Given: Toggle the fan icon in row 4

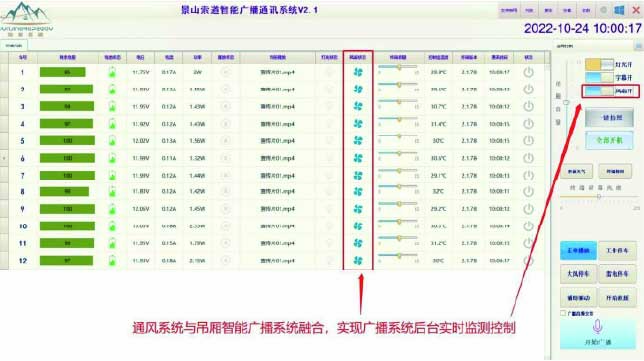Looking at the screenshot, I should pos(358,124).
